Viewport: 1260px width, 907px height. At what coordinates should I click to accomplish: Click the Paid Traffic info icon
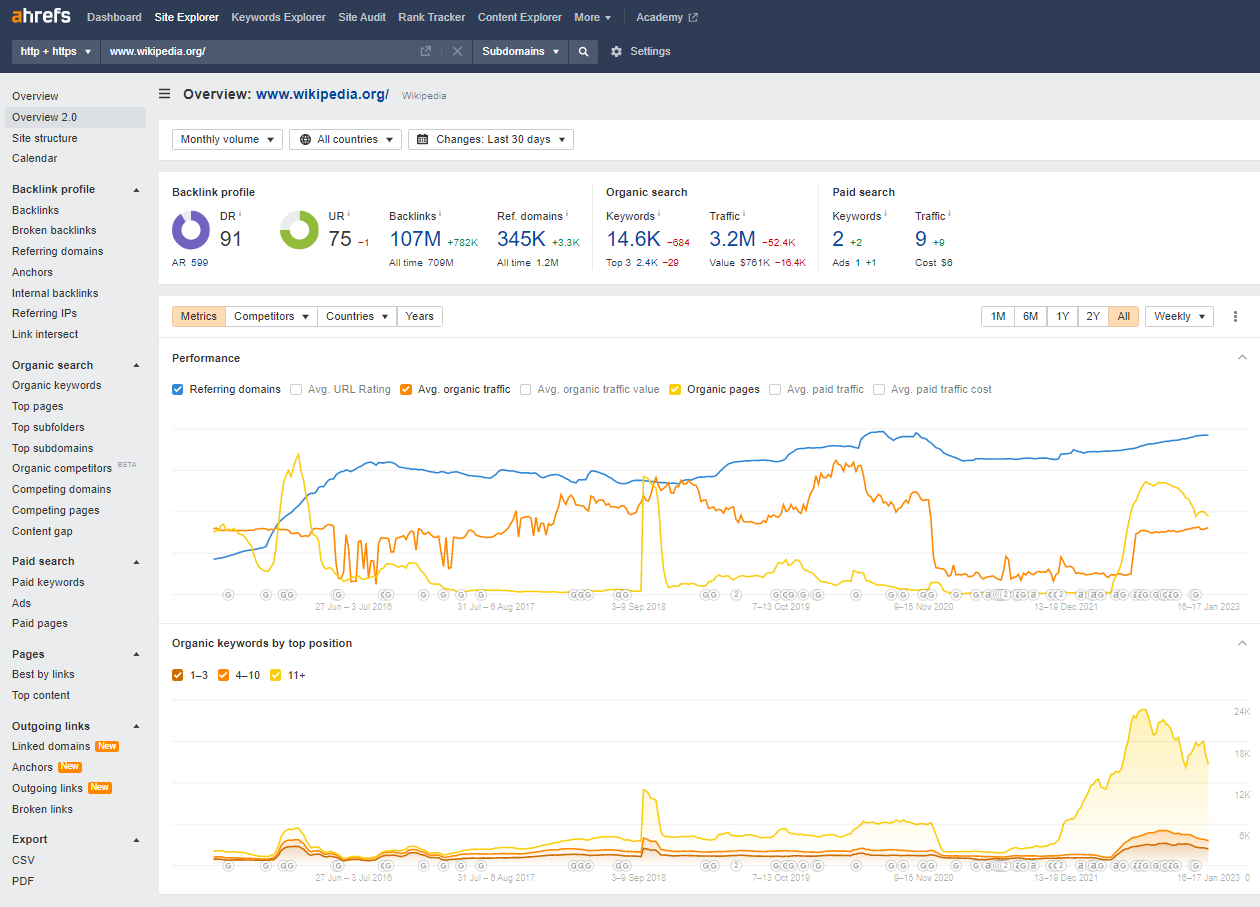coord(949,214)
